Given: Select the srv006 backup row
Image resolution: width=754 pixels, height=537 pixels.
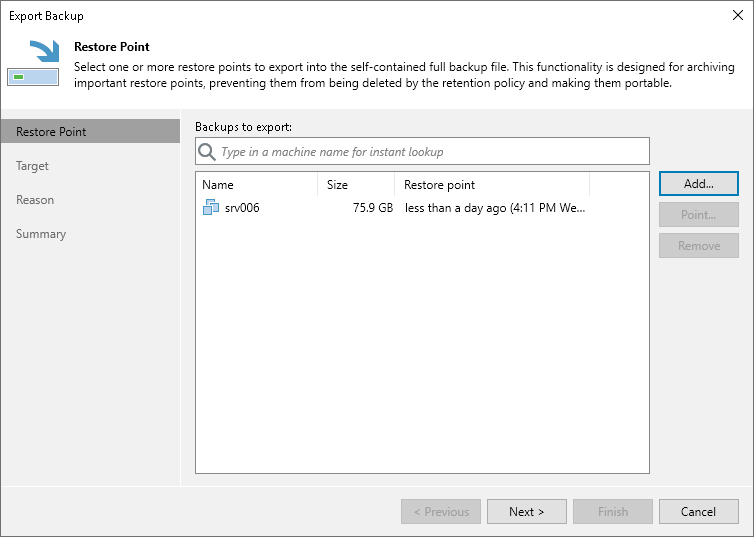Looking at the screenshot, I should (400, 208).
